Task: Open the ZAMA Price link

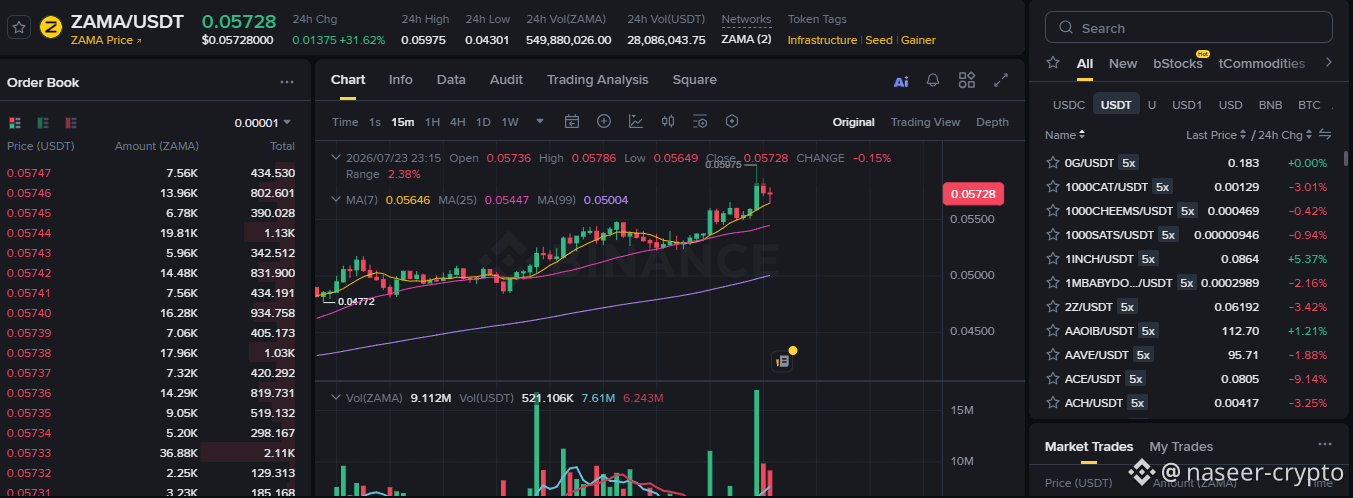Action: point(106,40)
